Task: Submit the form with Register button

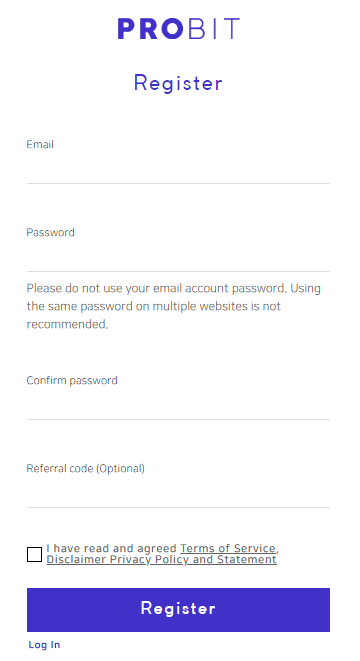Action: pyautogui.click(x=178, y=610)
